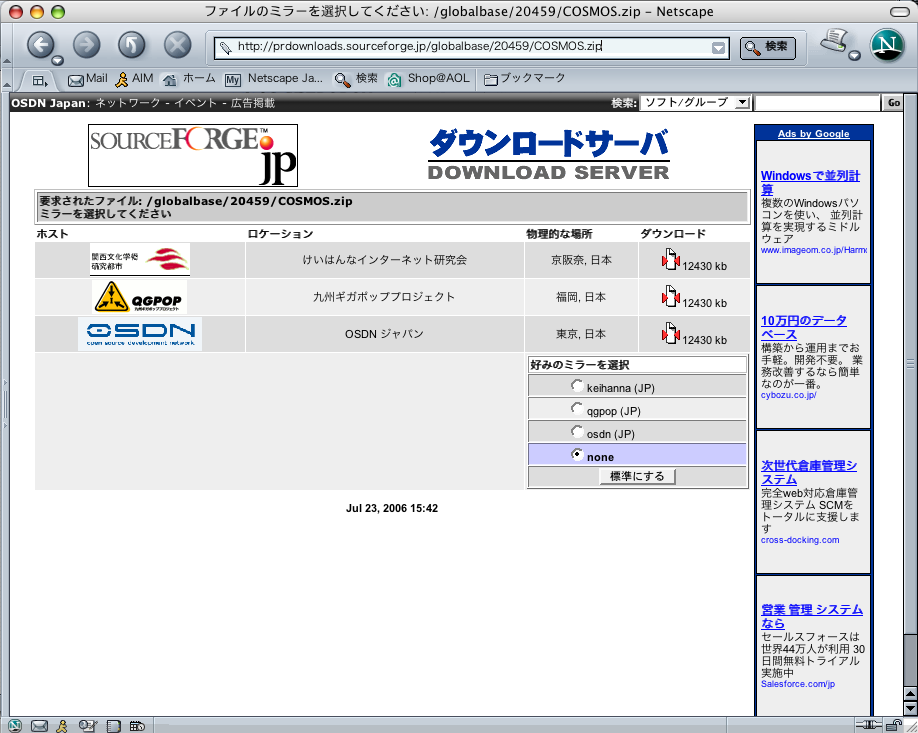Click the OSDN host logo
This screenshot has height=733, width=918.
140,334
